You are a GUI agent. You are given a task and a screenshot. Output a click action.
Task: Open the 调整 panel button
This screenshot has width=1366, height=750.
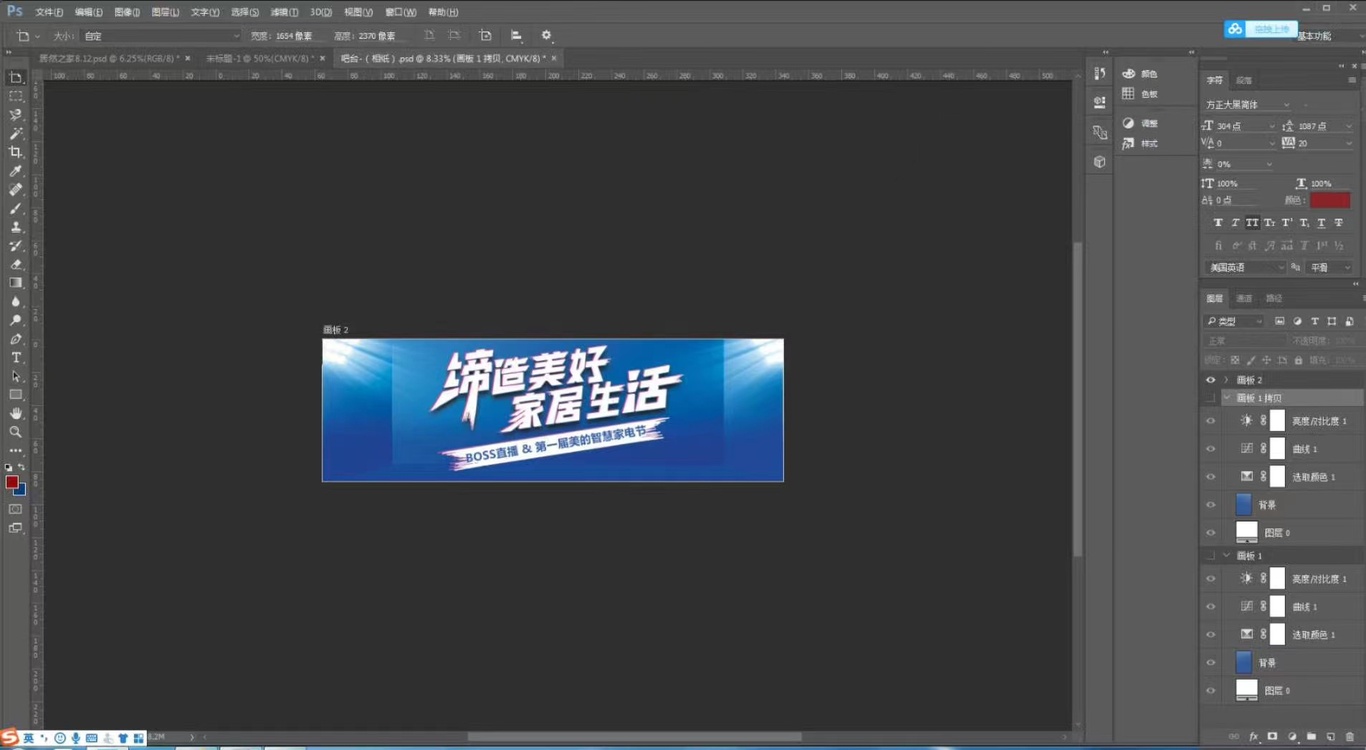[1140, 123]
